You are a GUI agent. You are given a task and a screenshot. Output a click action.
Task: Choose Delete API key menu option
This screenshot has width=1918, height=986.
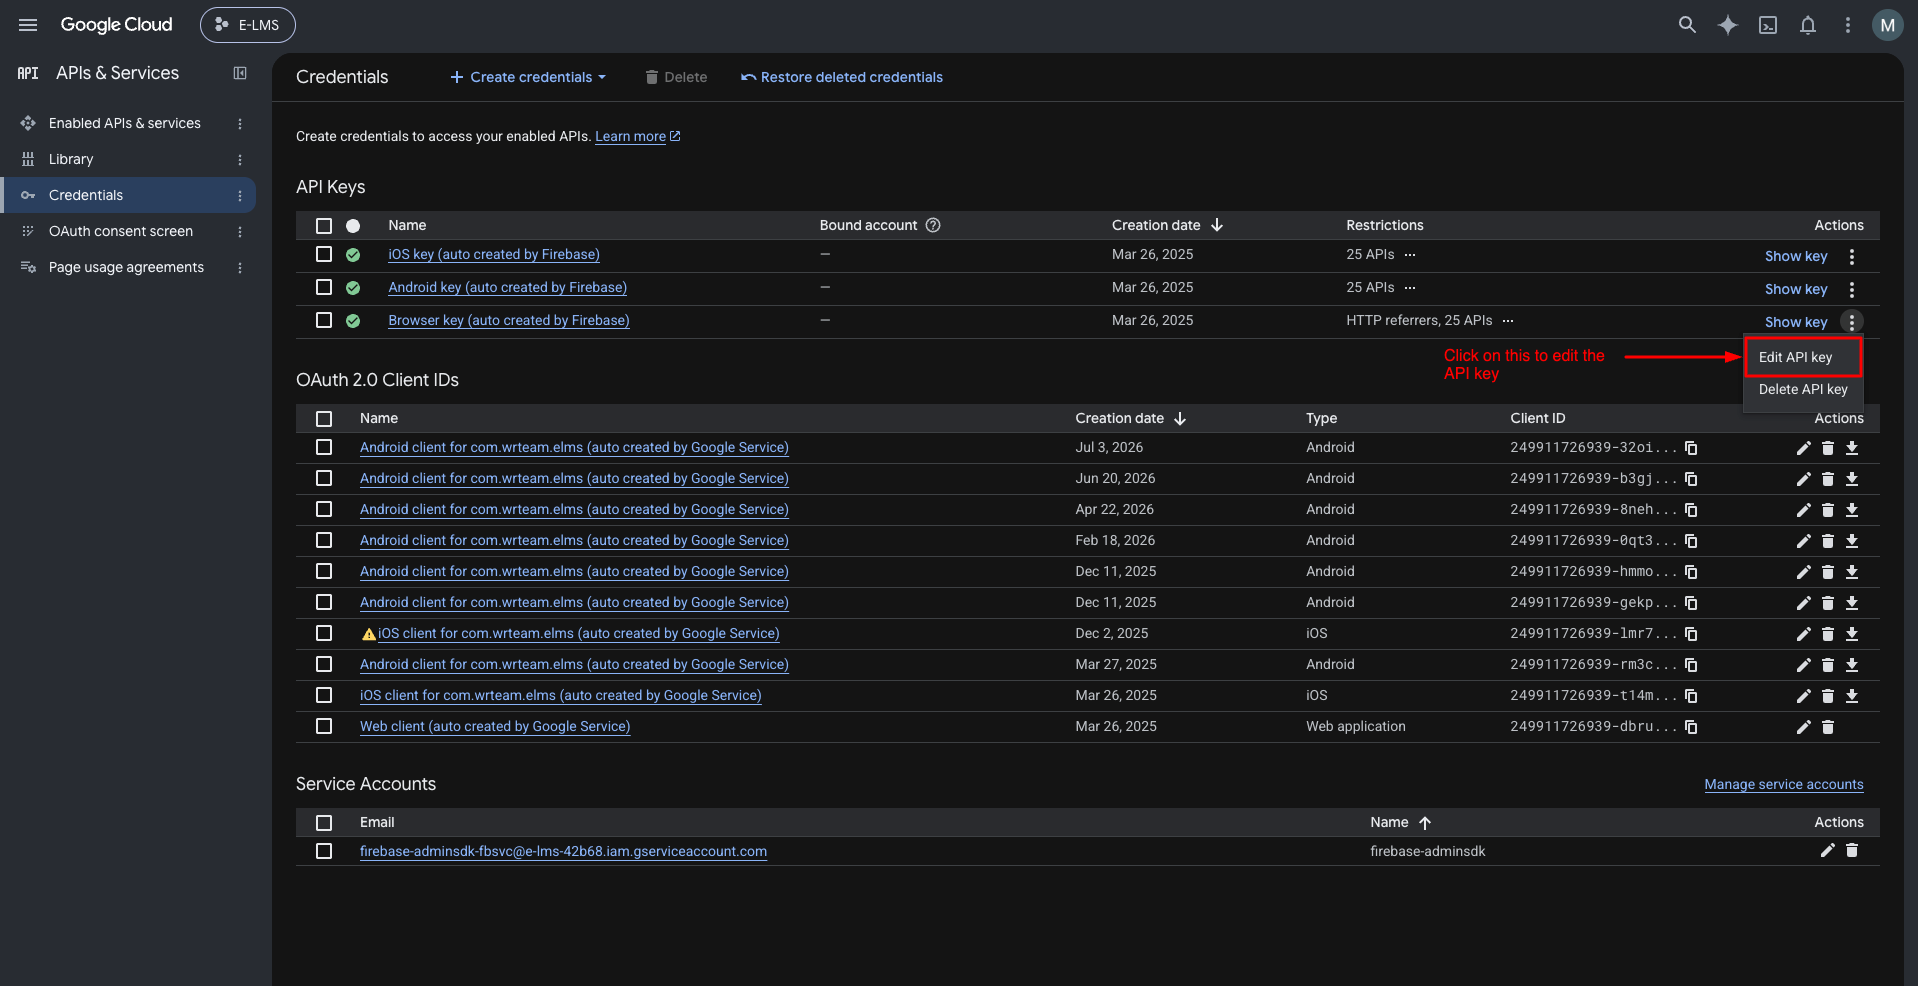tap(1803, 389)
